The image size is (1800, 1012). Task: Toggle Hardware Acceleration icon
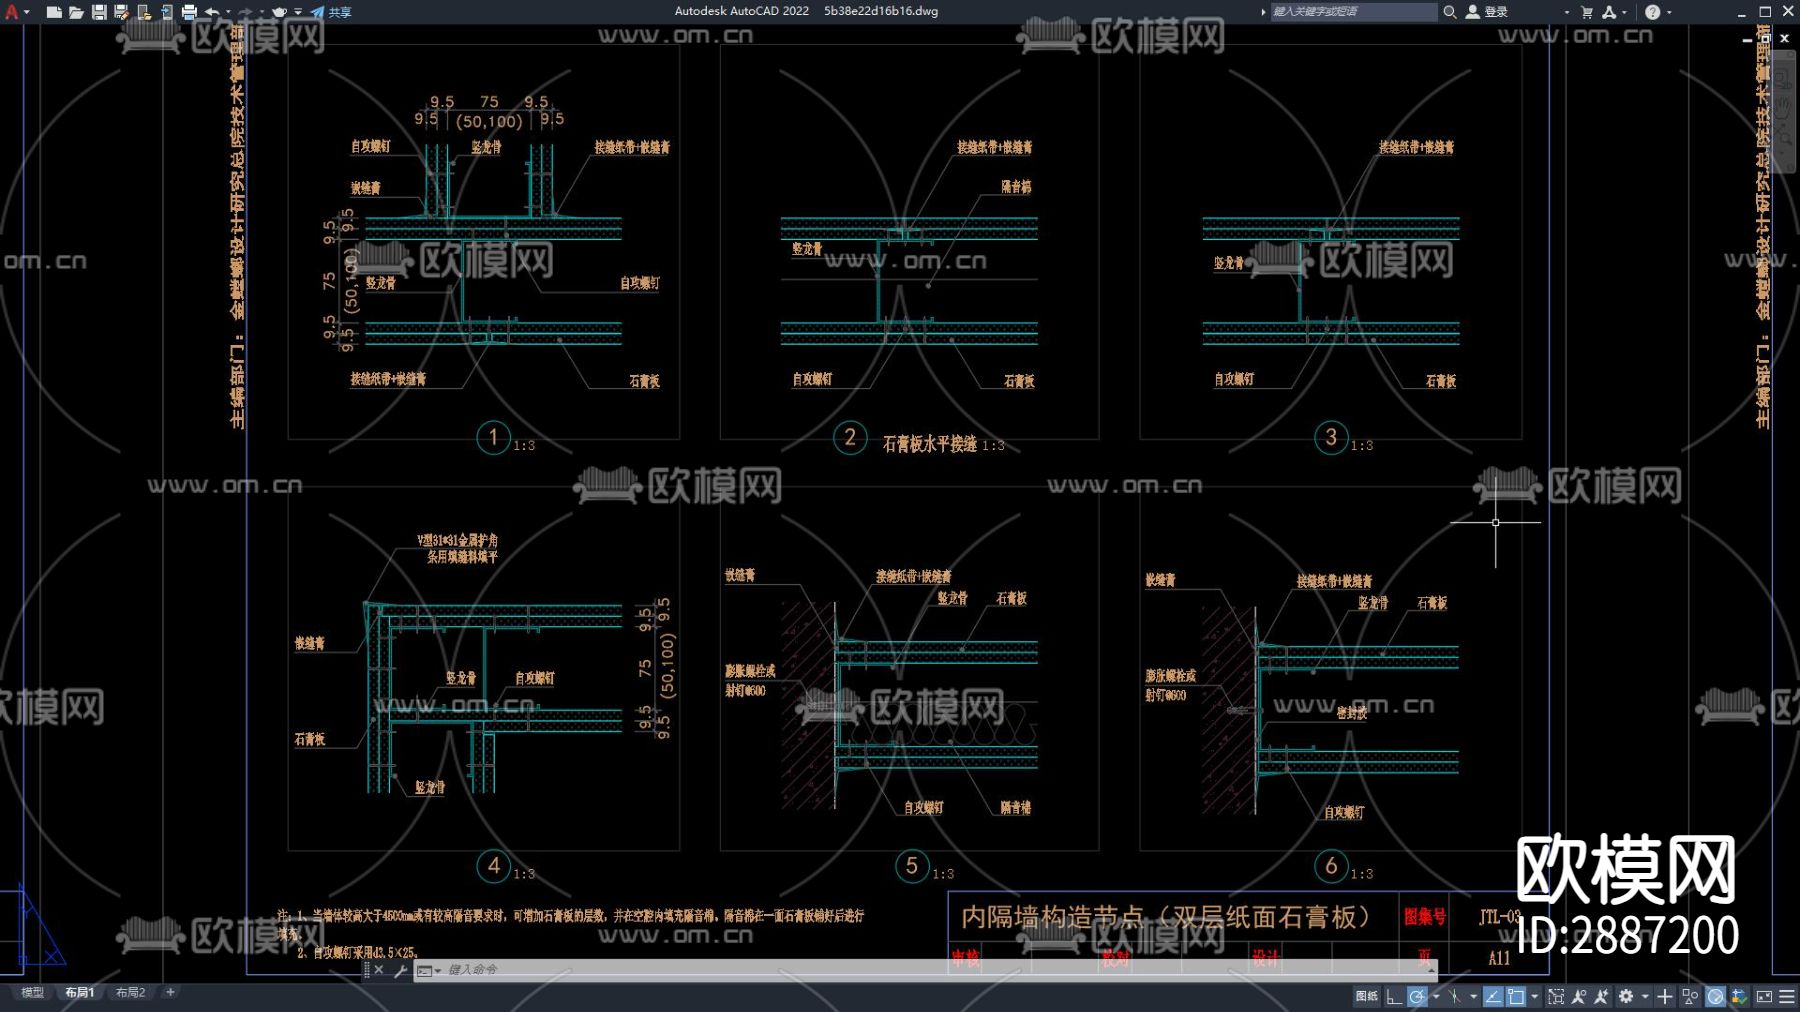pyautogui.click(x=1715, y=996)
